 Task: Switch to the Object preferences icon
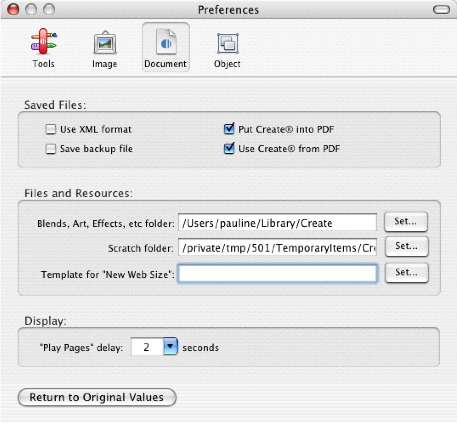coord(228,43)
